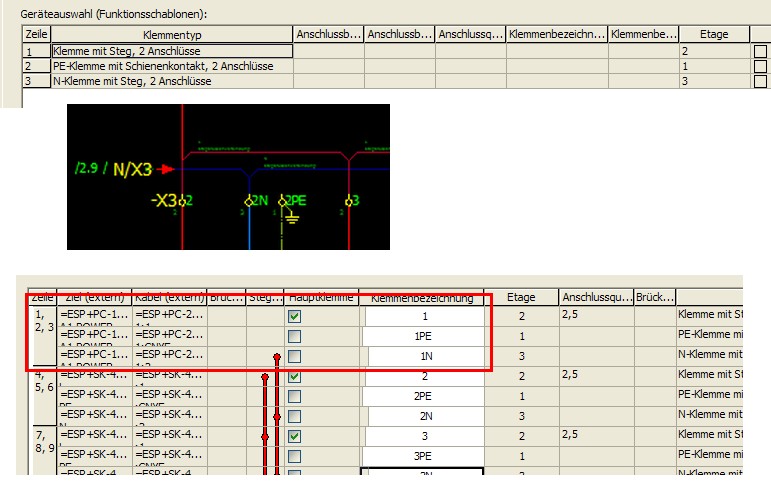
Task: Click Zeile header in the Geräteauswahl table
Action: point(36,34)
